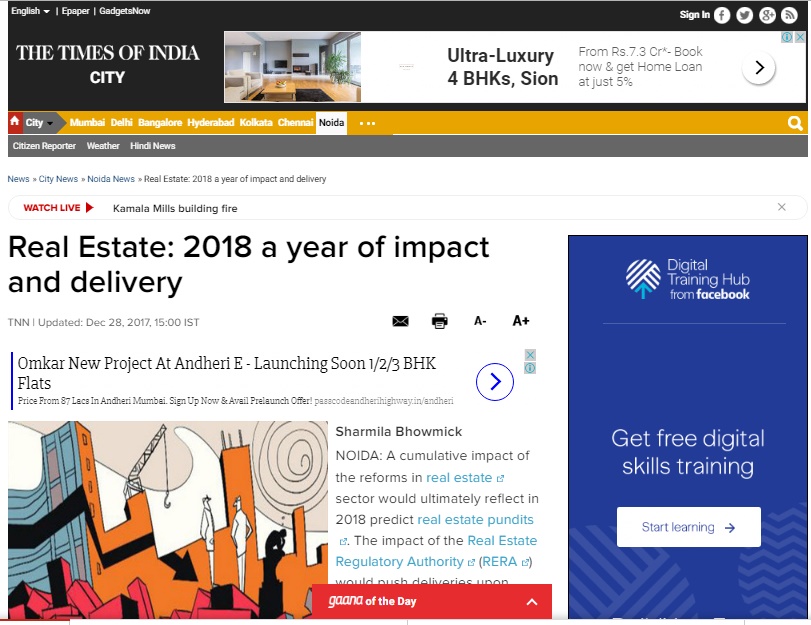Viewport: 811px width, 625px height.
Task: Open Omkar ad info icon
Action: pyautogui.click(x=530, y=368)
